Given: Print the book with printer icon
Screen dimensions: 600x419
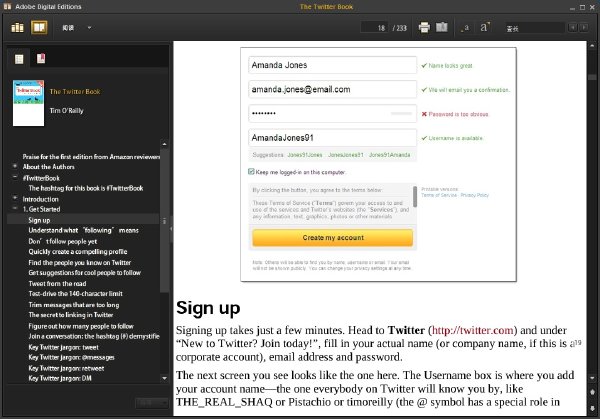Looking at the screenshot, I should click(424, 27).
